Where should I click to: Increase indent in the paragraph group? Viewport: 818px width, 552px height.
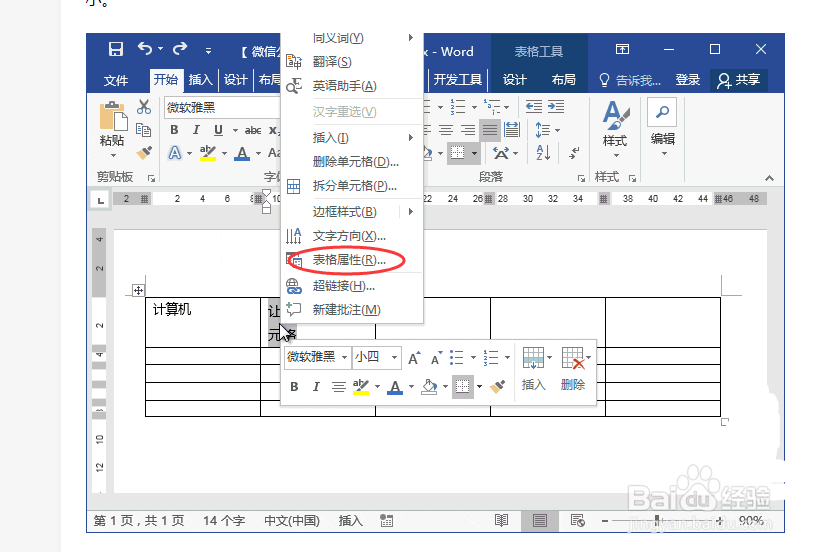(556, 107)
